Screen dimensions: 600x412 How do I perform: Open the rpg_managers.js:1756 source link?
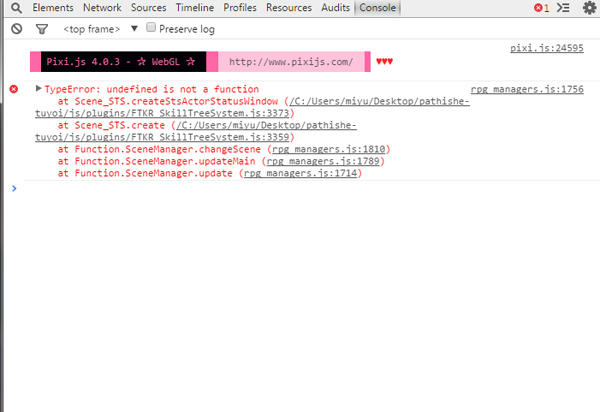pyautogui.click(x=527, y=90)
